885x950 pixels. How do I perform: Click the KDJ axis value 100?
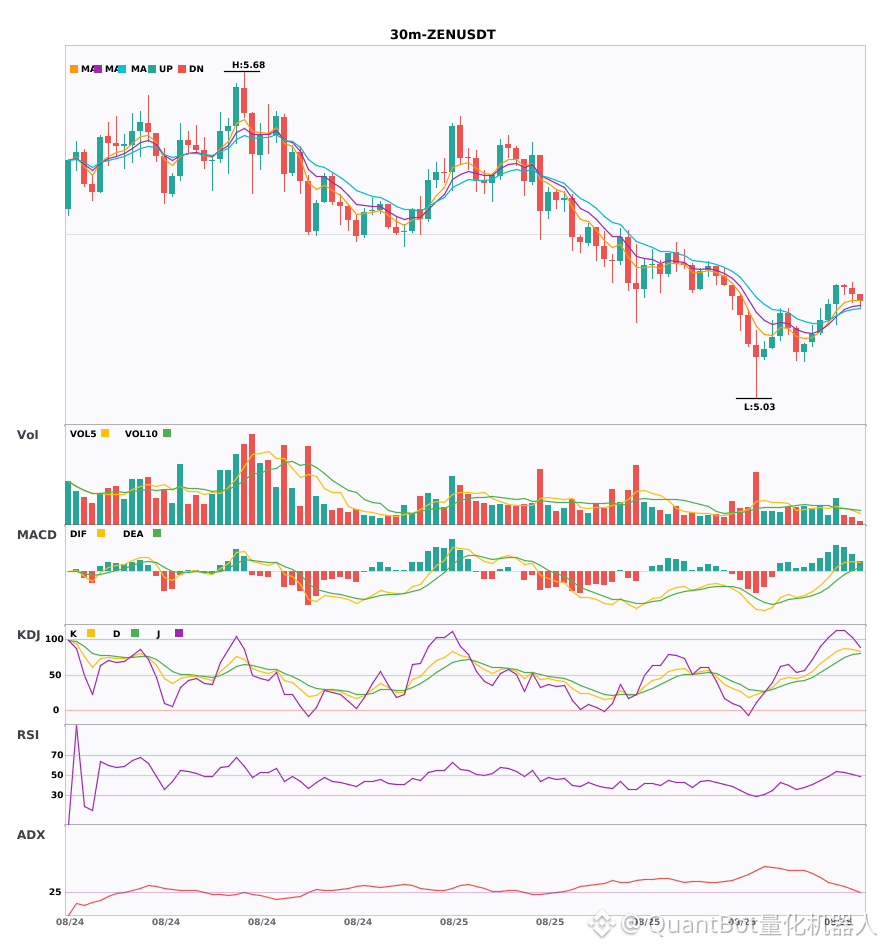point(54,639)
